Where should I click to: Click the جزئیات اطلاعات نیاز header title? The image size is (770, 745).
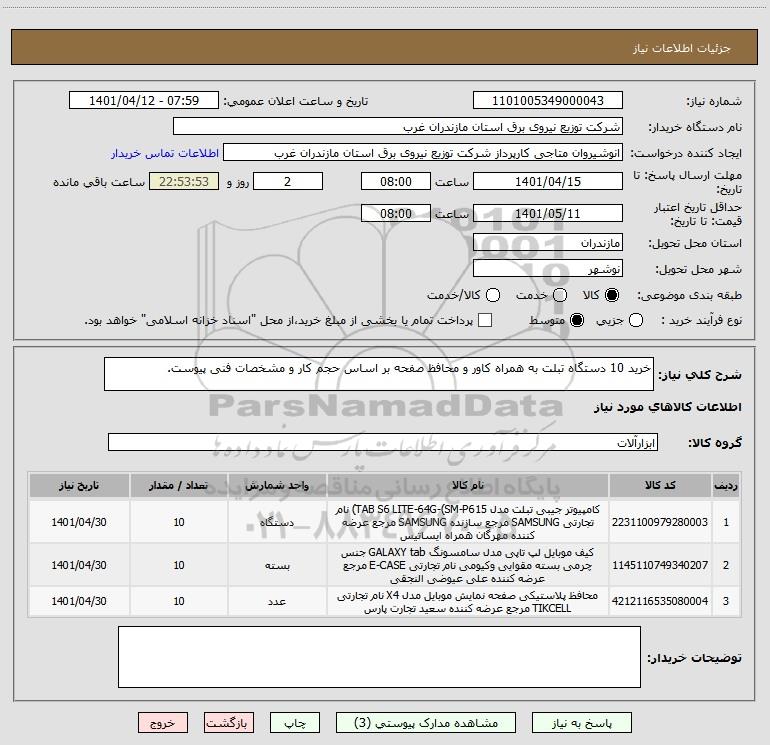[x=682, y=48]
